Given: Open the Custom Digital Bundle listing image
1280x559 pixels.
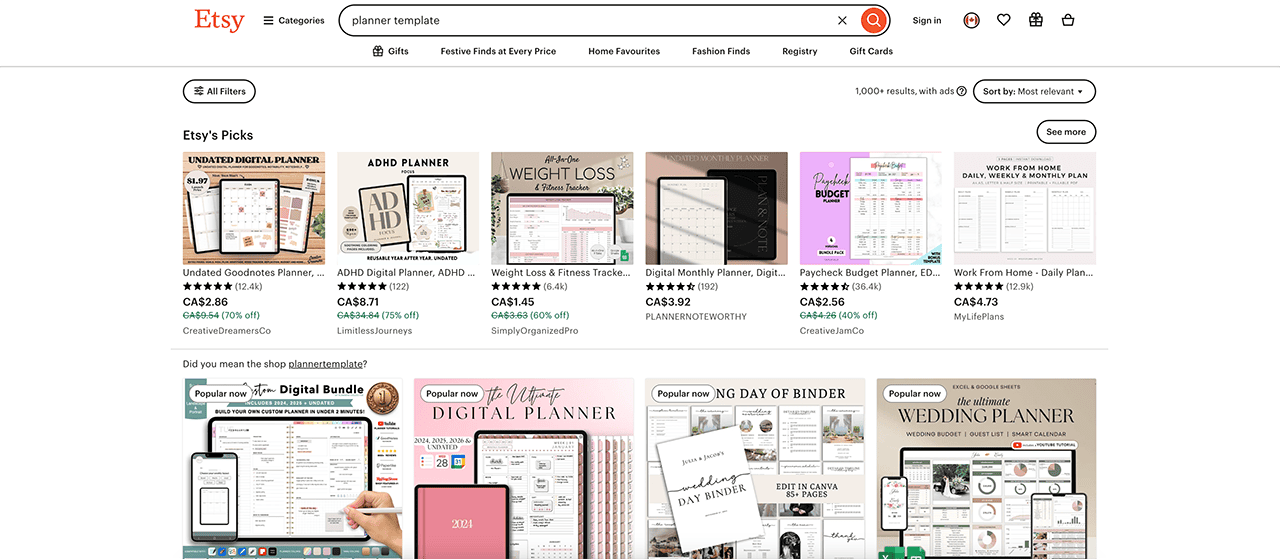Looking at the screenshot, I should pyautogui.click(x=293, y=468).
